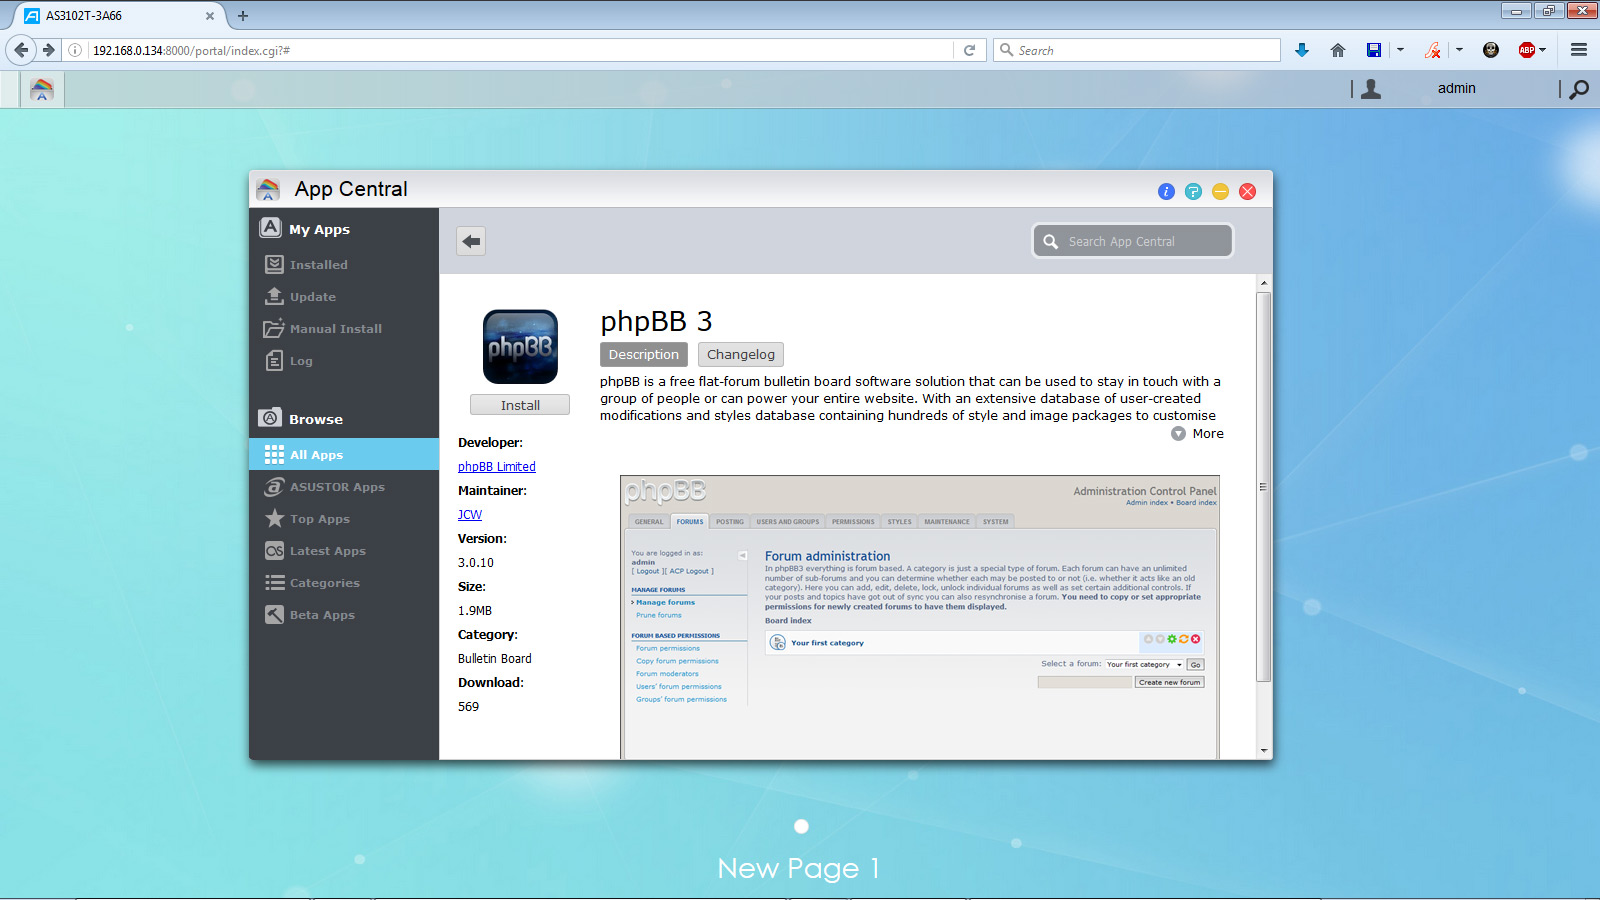The image size is (1600, 900).
Task: Go forward in the browser
Action: coord(48,50)
